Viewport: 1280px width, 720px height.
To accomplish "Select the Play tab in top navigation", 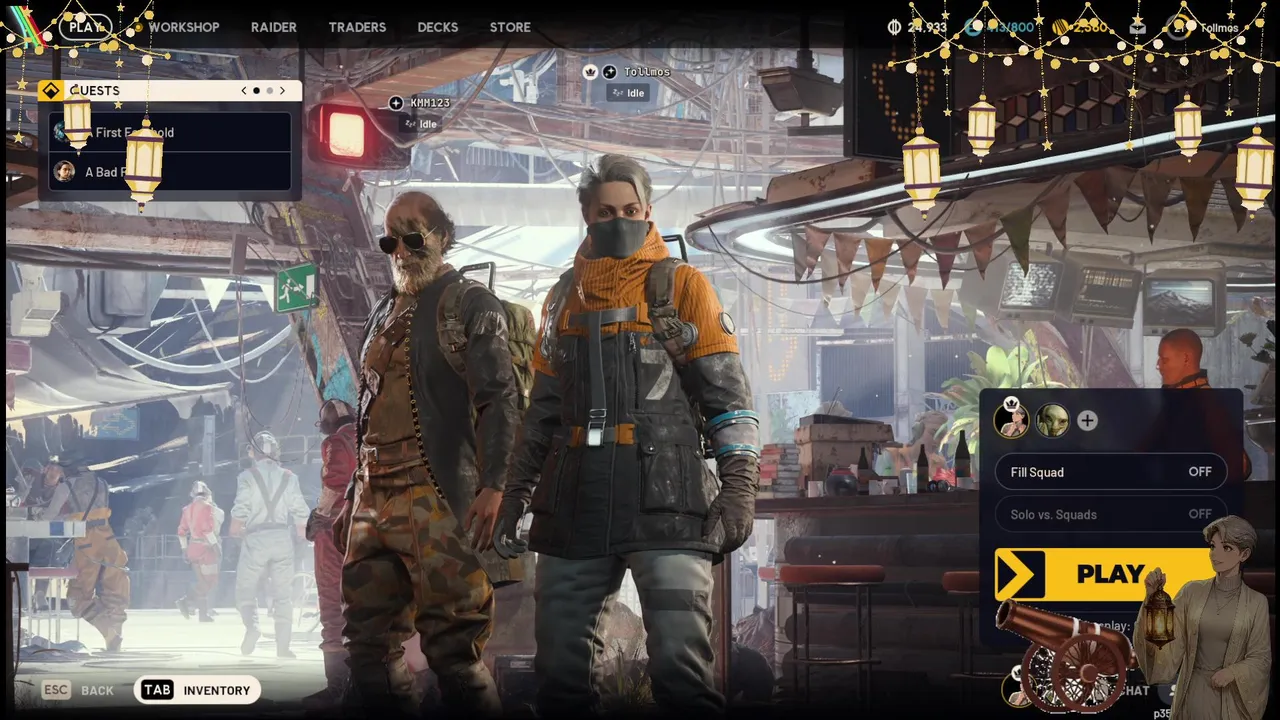I will coord(86,27).
